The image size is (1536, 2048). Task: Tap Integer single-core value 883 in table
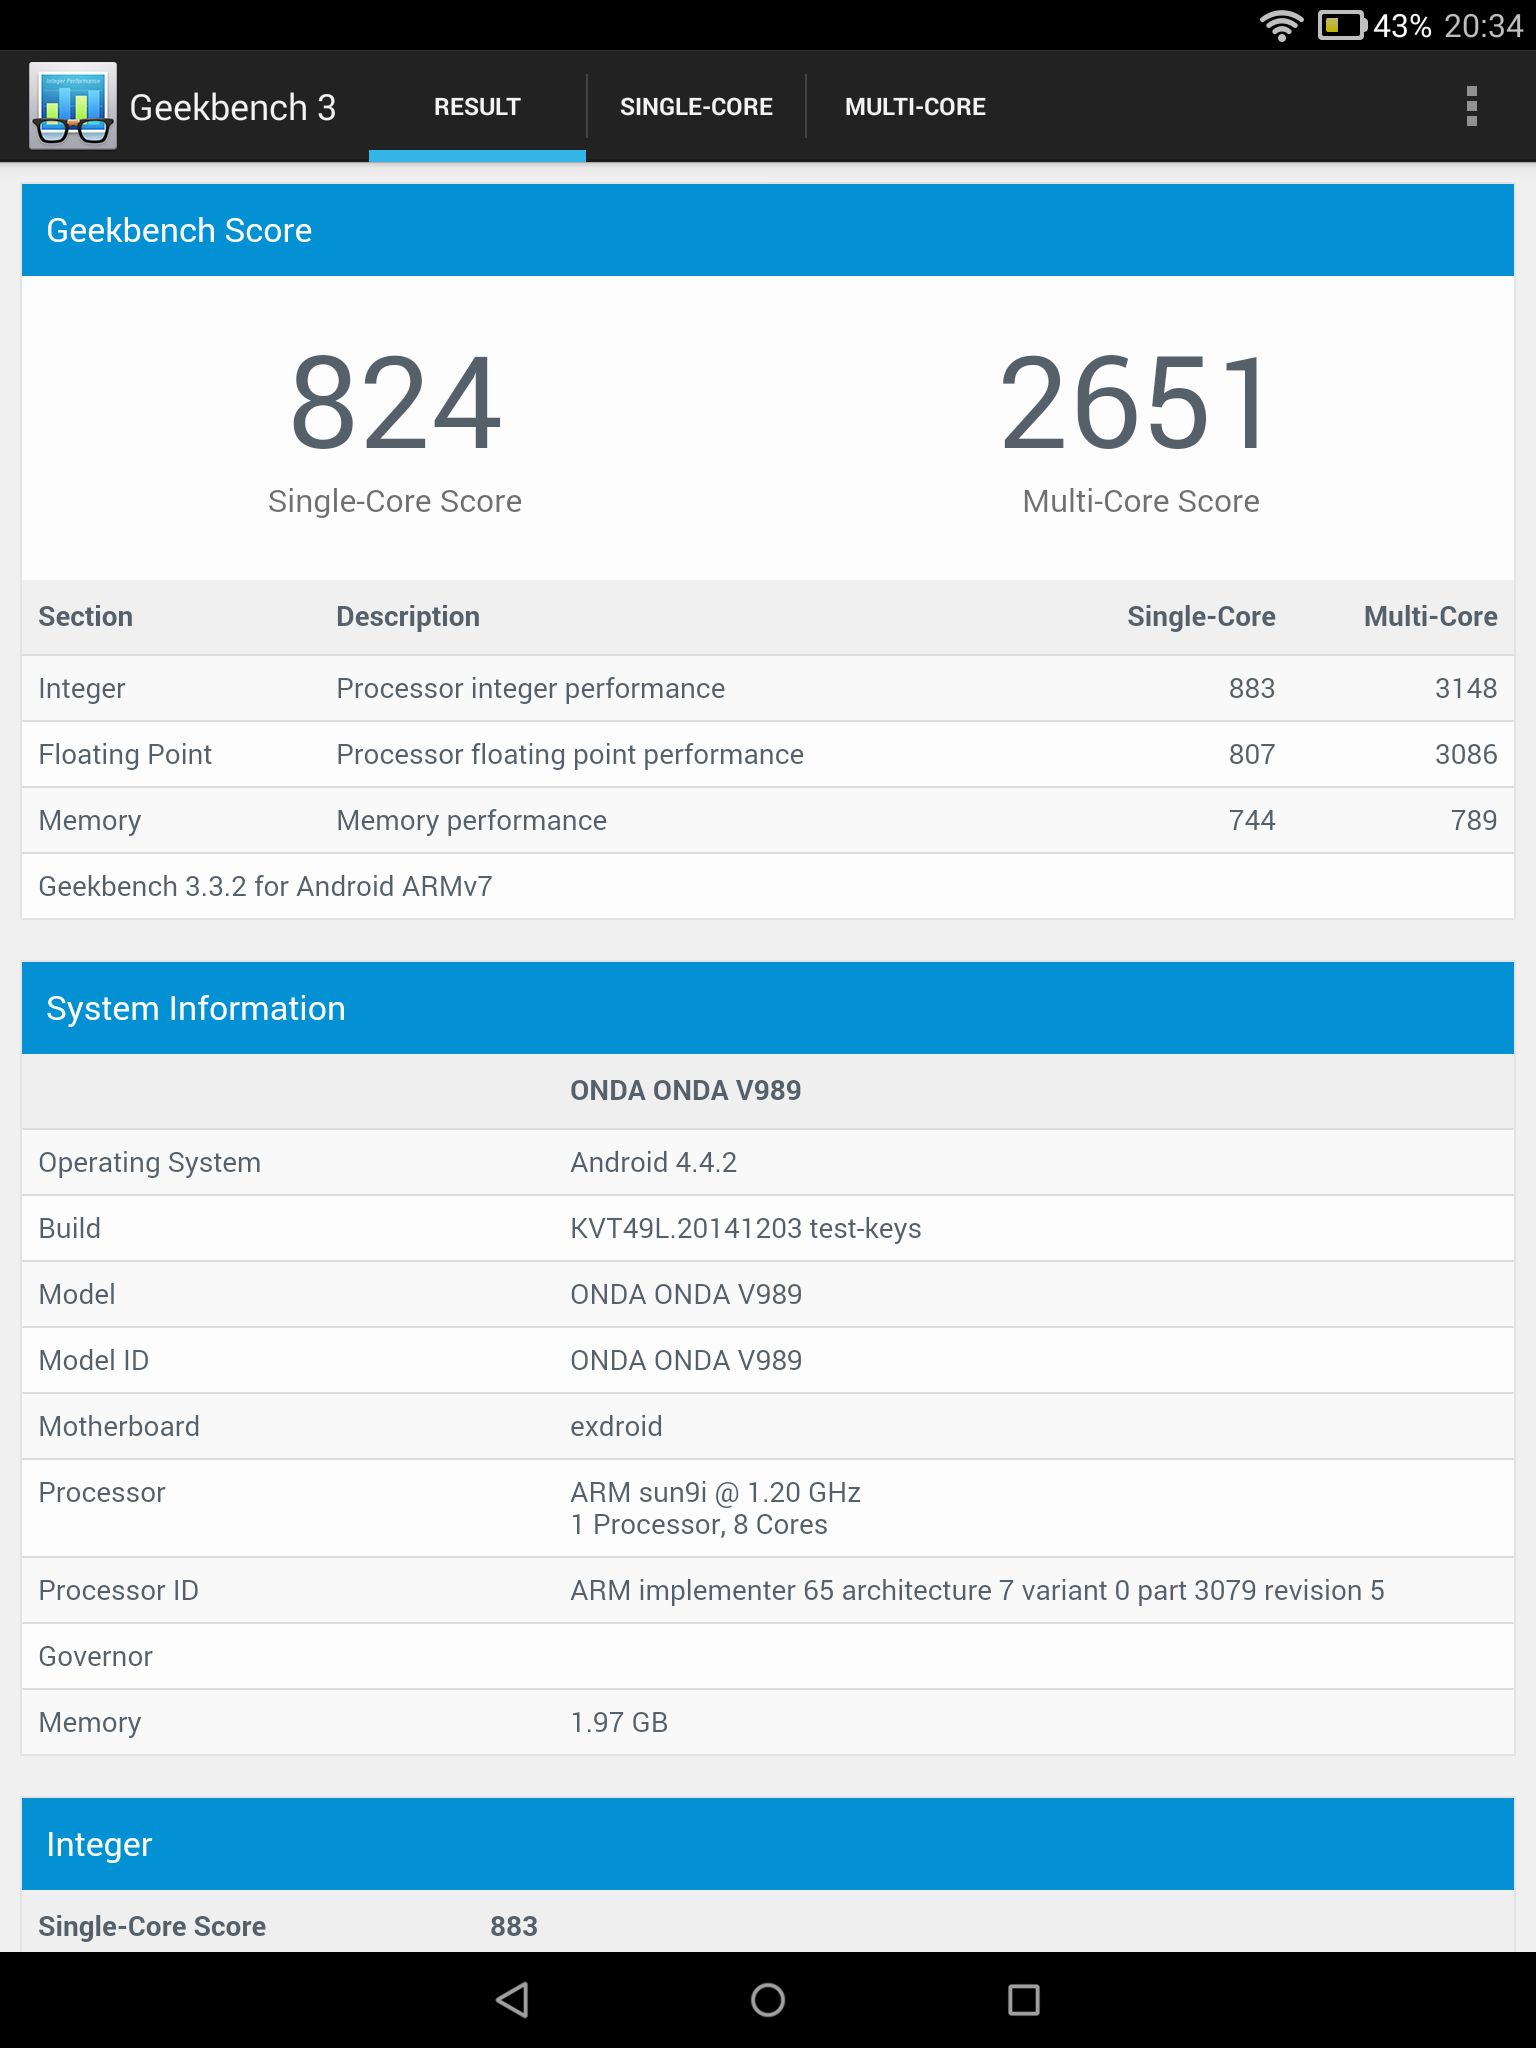[x=1252, y=688]
